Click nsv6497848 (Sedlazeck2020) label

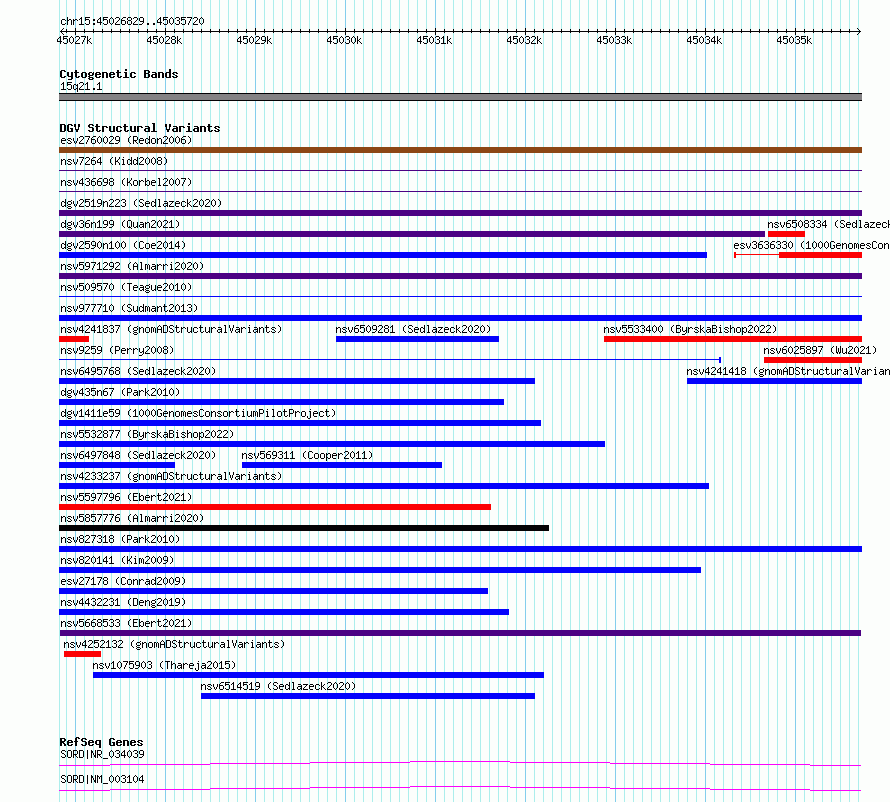(x=138, y=455)
